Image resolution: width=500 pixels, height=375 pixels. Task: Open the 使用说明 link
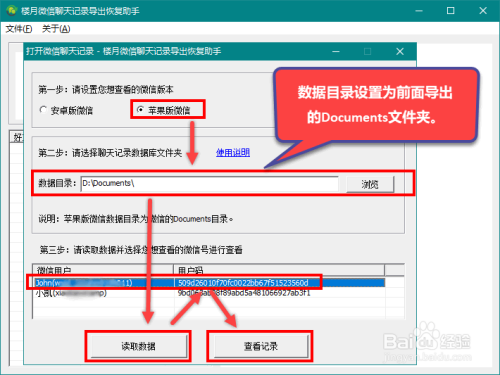(x=233, y=153)
